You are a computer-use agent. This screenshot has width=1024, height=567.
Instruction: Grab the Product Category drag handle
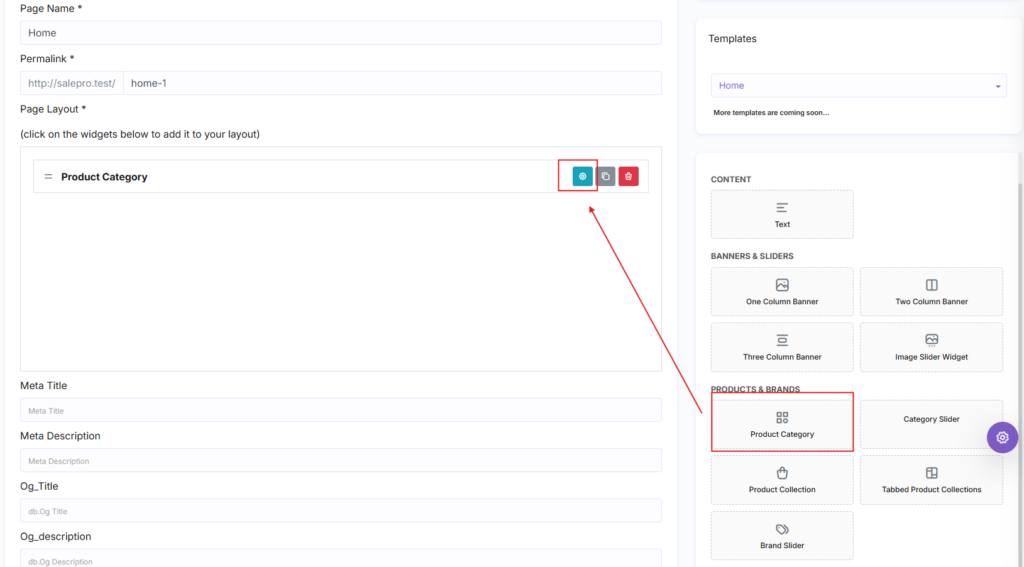click(x=48, y=176)
